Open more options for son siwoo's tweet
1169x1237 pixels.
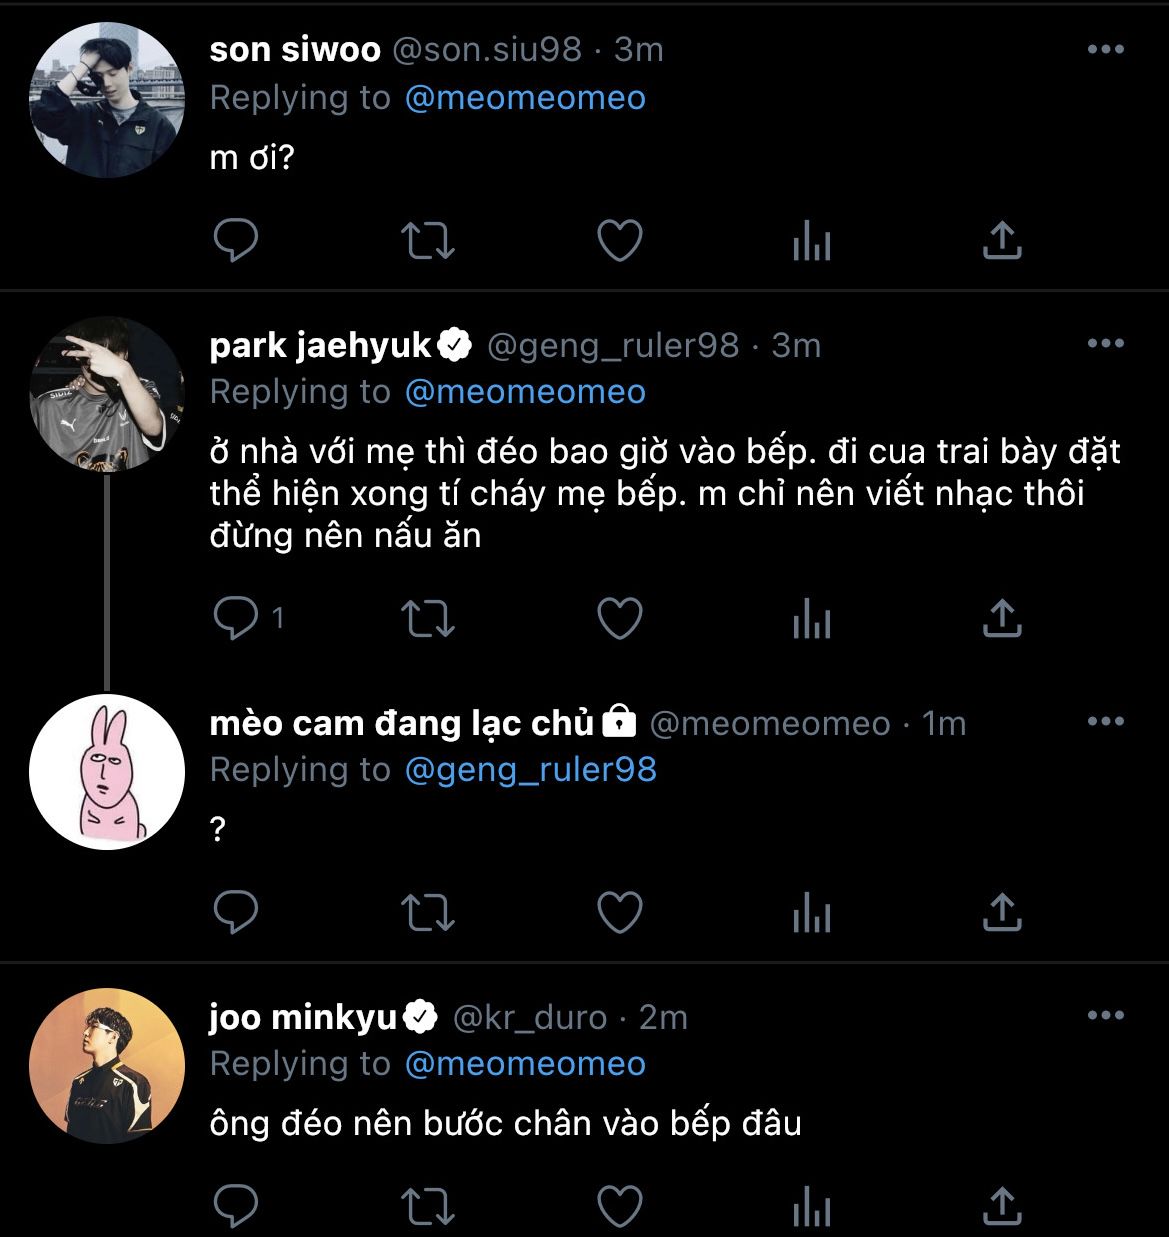[x=1105, y=50]
